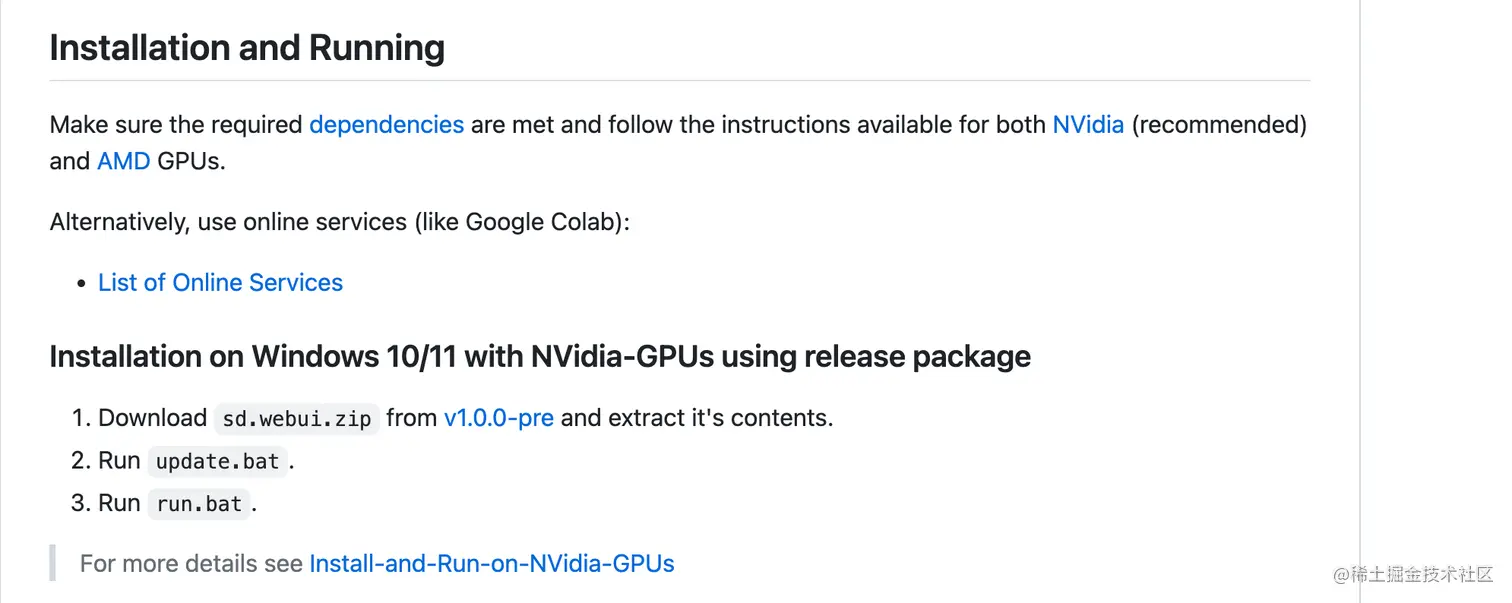Click the run.bat code snippet
The height and width of the screenshot is (603, 1512).
click(x=200, y=504)
